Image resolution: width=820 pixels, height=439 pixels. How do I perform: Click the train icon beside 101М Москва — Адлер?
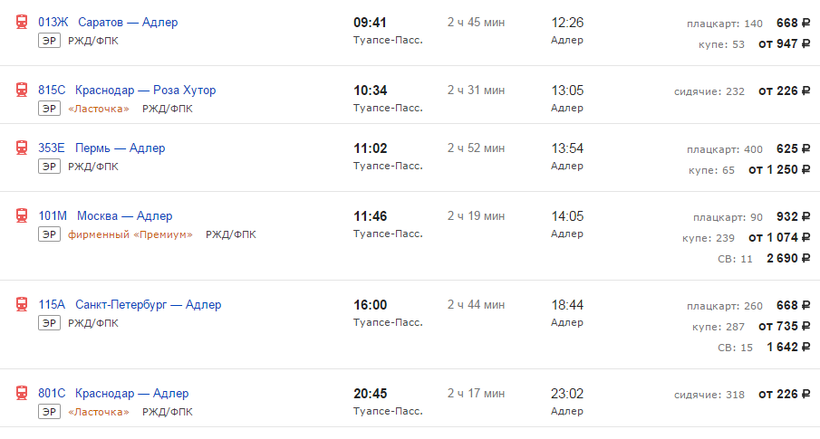pos(21,216)
